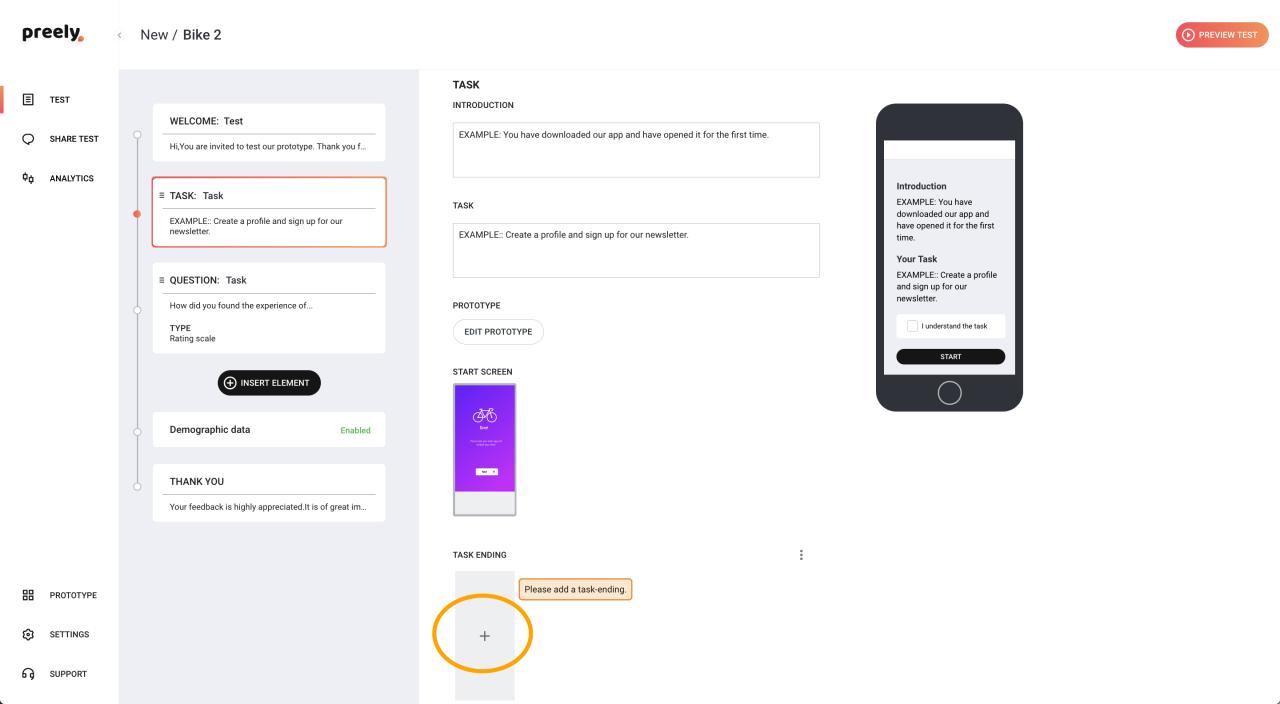This screenshot has height=704, width=1280.
Task: Click the timeline dot beside the Welcome card
Action: (x=137, y=135)
